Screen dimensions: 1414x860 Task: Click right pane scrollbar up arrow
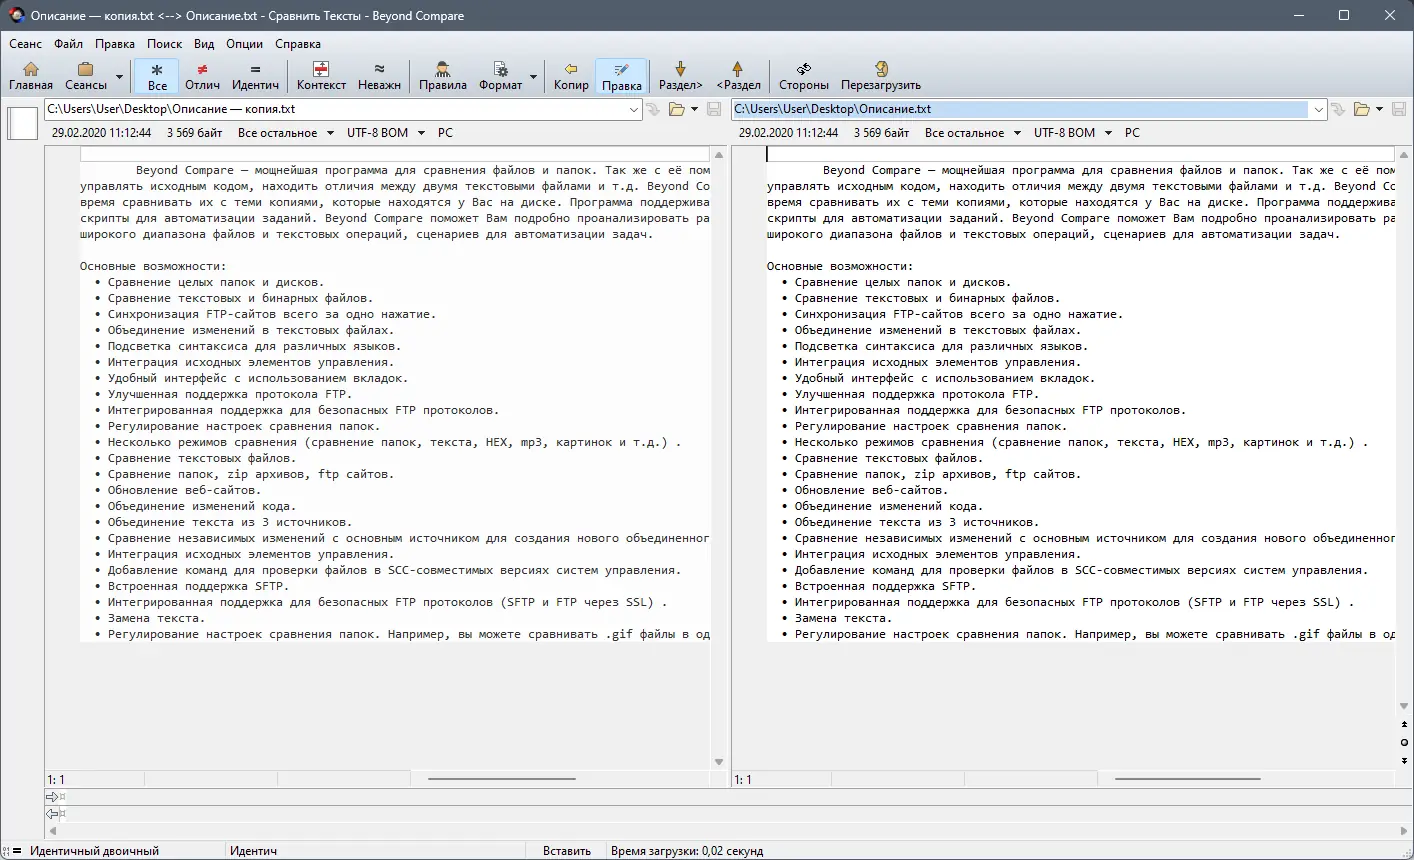[x=1404, y=155]
